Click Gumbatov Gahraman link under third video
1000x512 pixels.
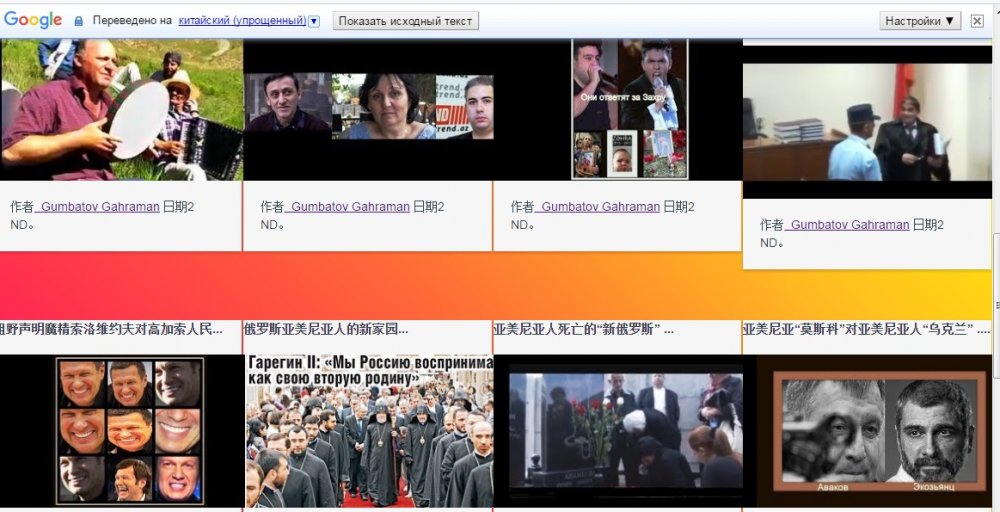598,207
